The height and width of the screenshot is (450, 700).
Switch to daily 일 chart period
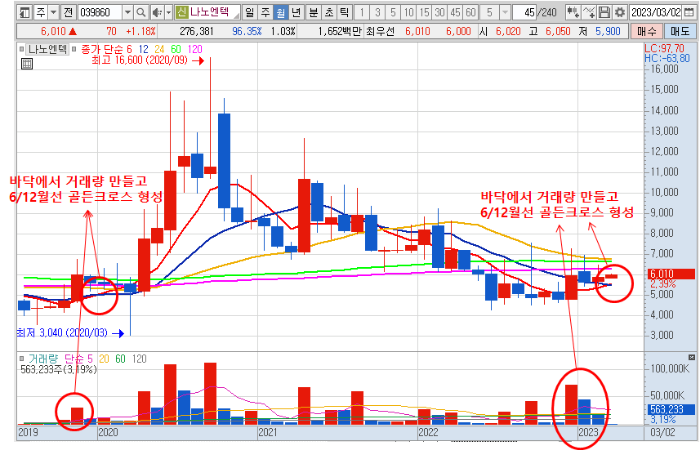(x=250, y=12)
